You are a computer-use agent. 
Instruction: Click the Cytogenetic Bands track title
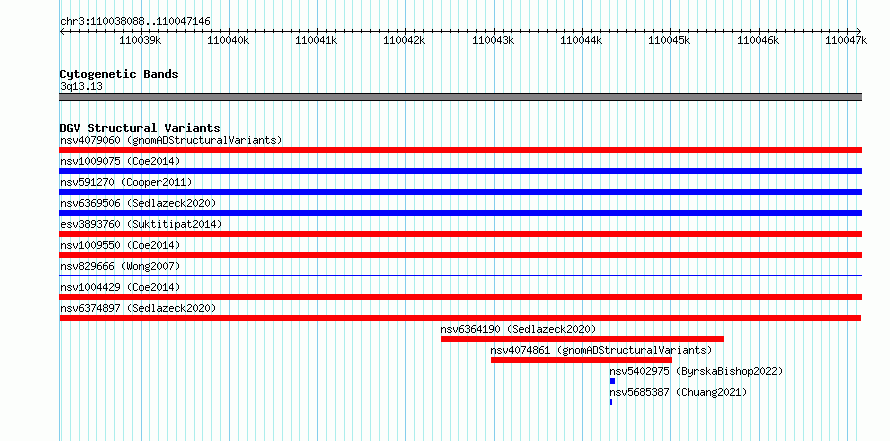point(119,74)
